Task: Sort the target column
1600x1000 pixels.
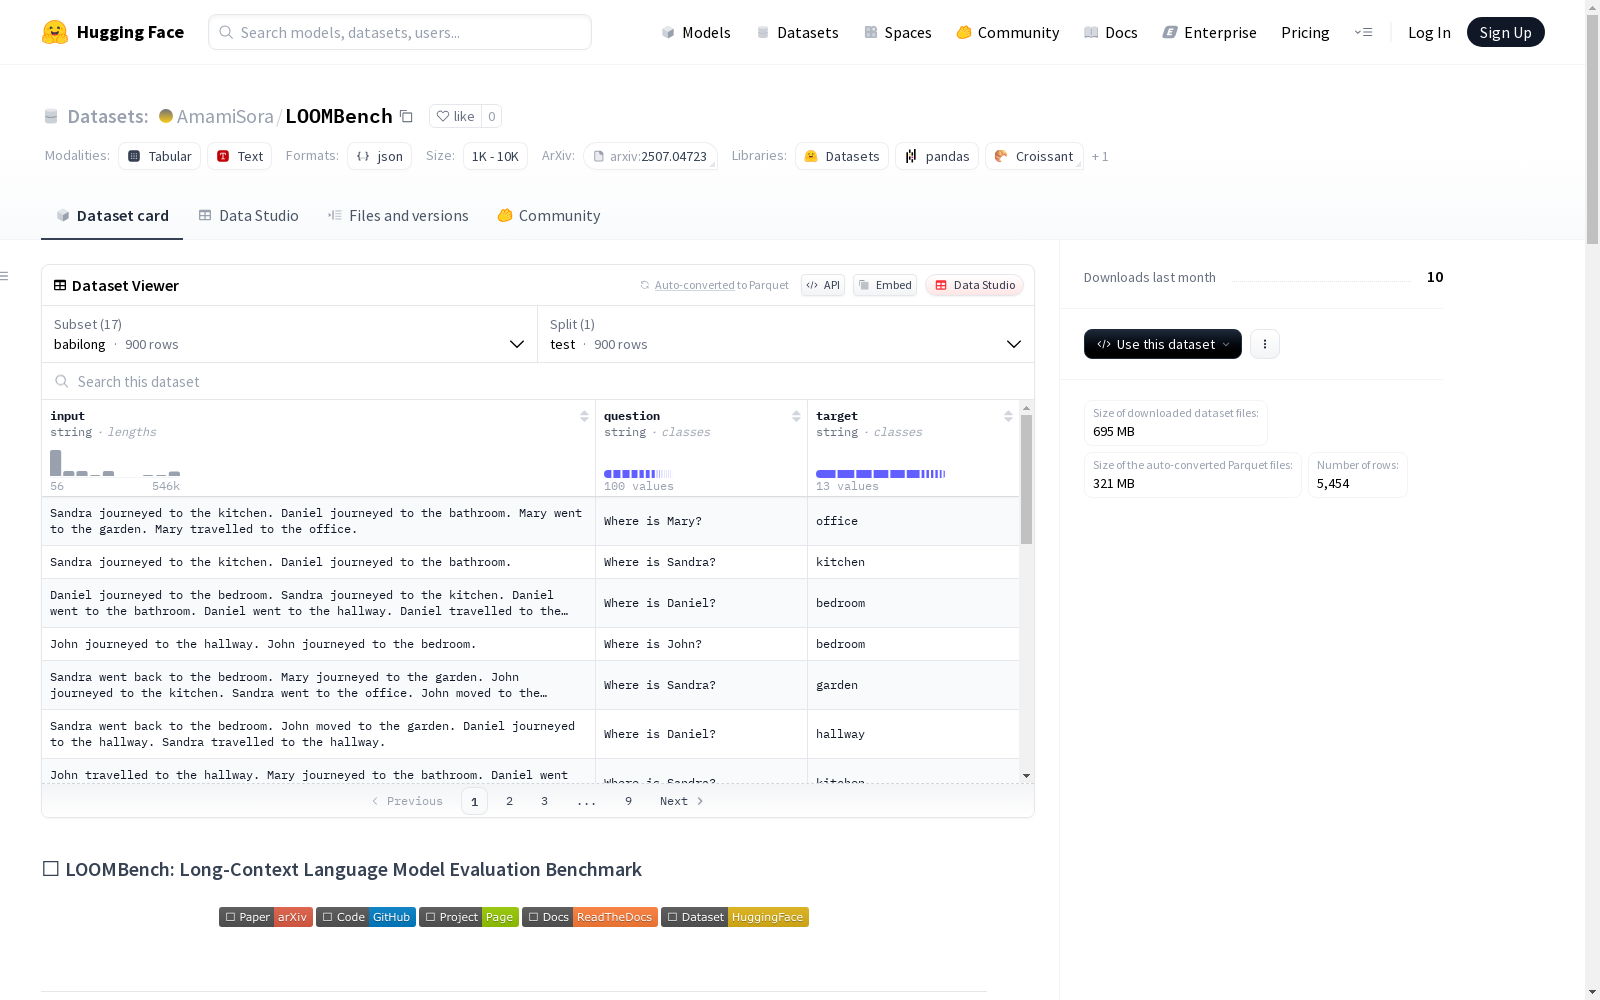Action: (1008, 416)
